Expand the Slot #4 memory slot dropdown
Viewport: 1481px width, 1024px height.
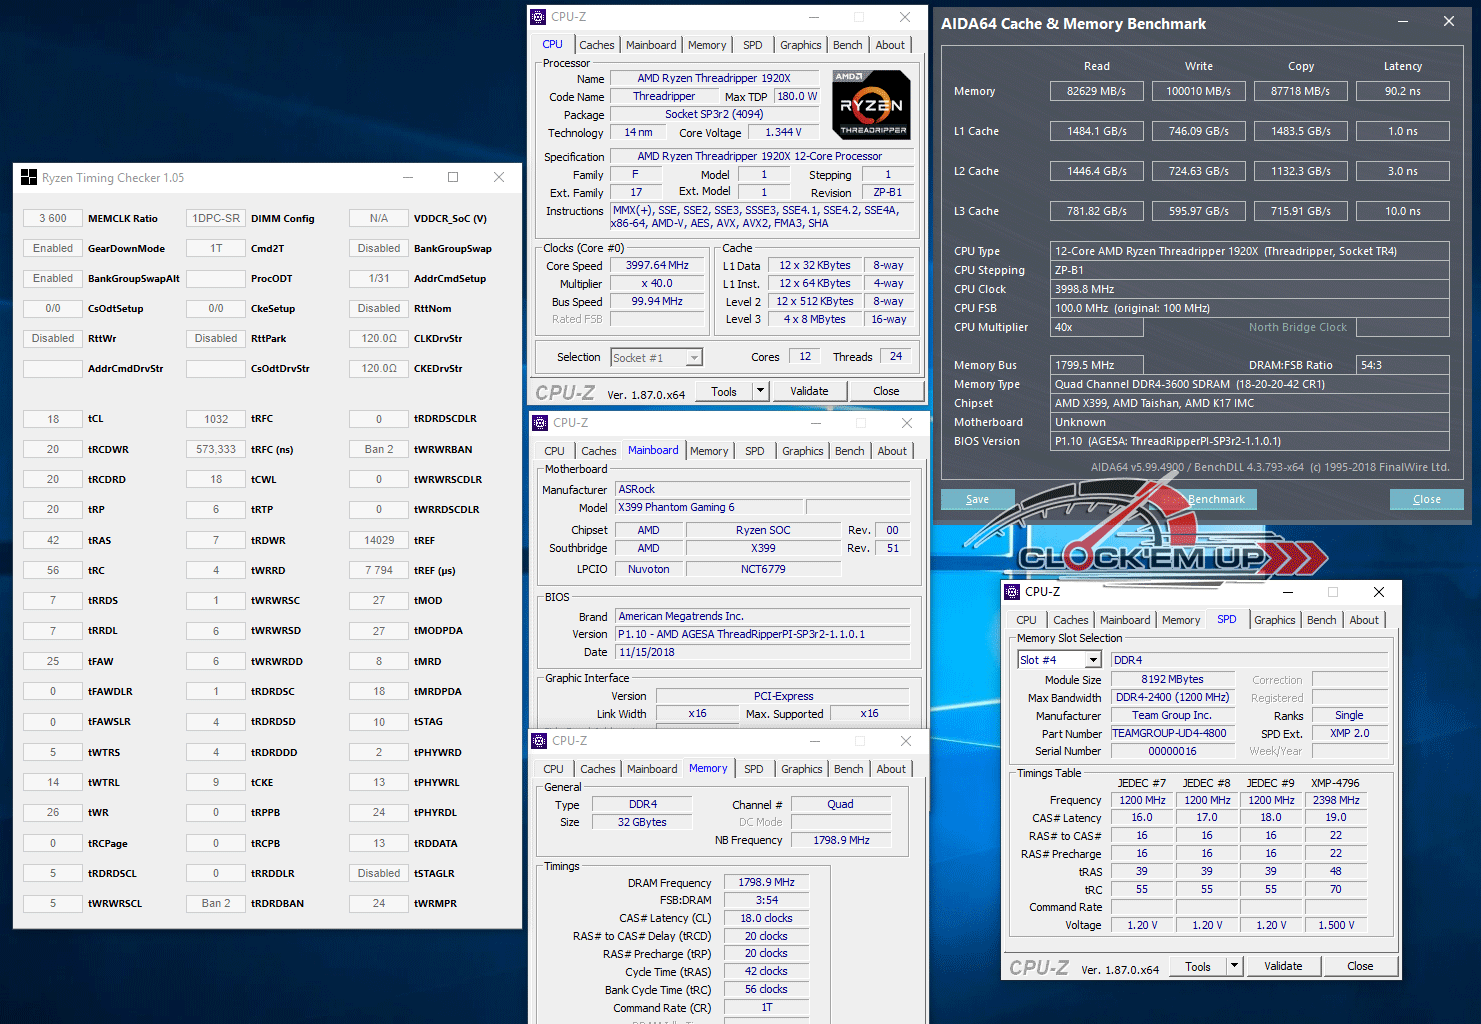1093,660
